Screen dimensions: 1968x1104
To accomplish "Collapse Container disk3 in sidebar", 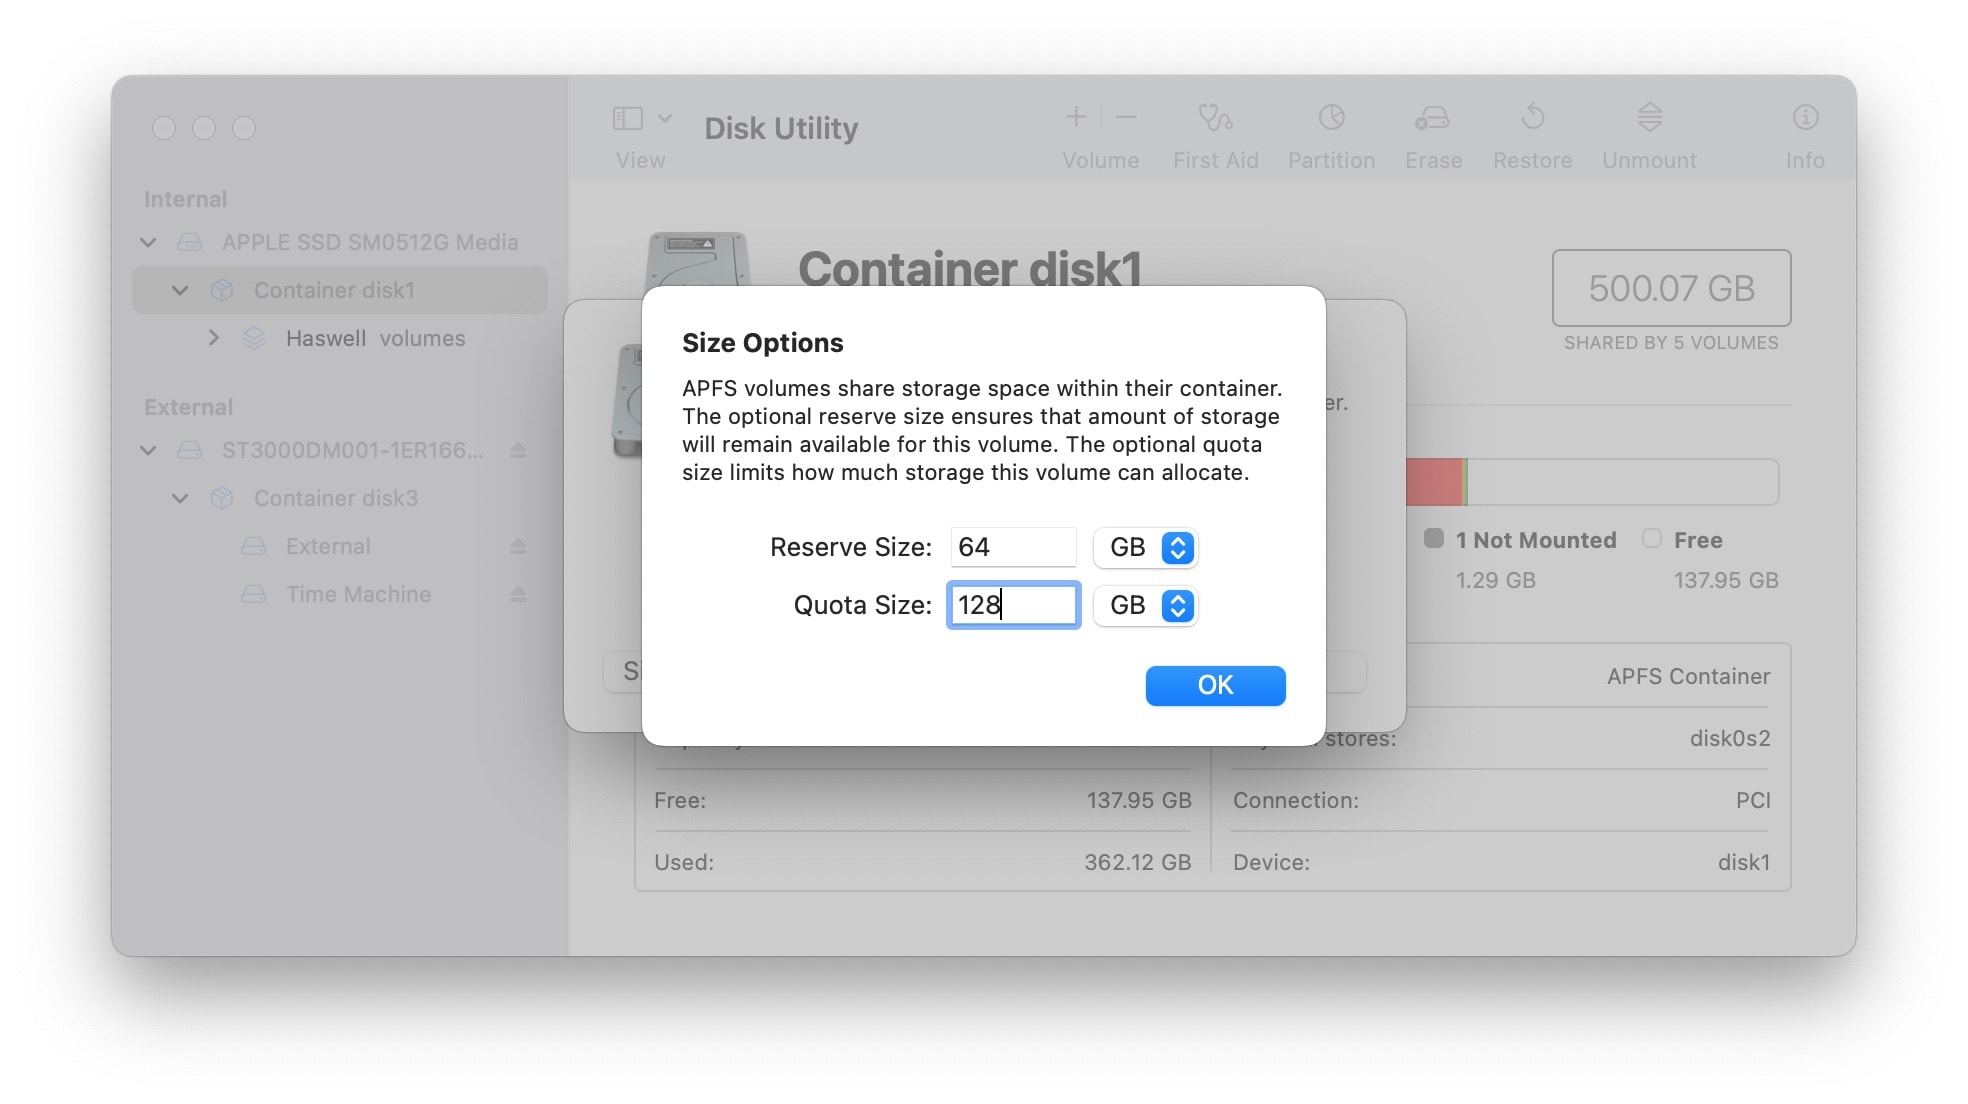I will [180, 499].
